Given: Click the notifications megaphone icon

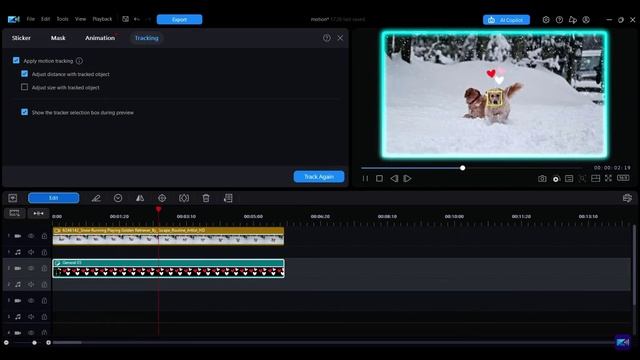Looking at the screenshot, I should 573,20.
